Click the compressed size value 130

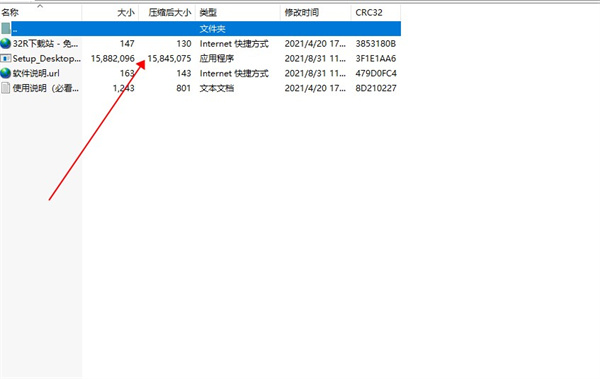coord(184,44)
